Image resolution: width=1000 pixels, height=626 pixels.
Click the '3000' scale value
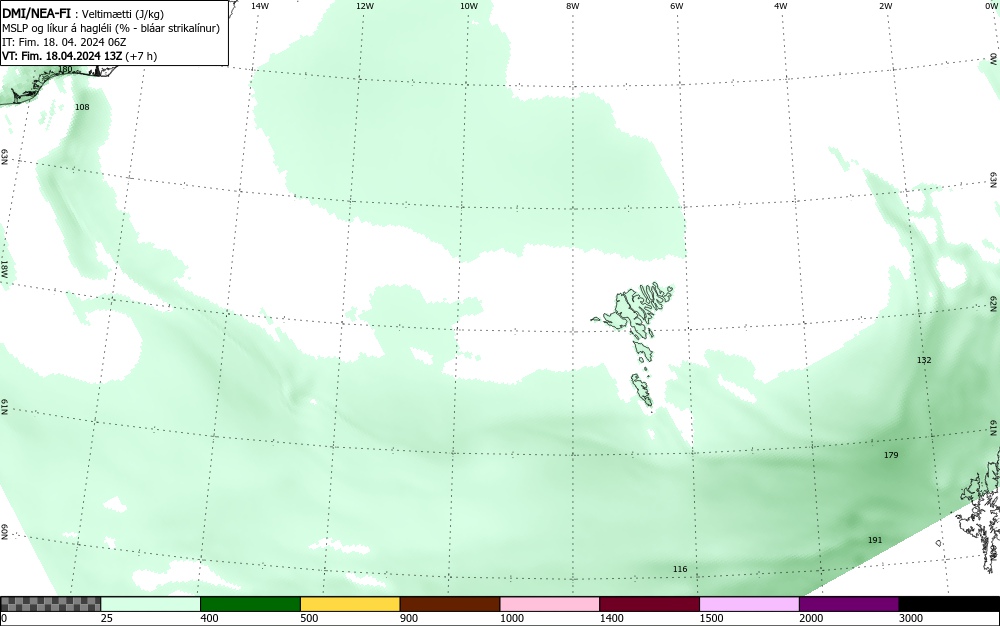[911, 618]
